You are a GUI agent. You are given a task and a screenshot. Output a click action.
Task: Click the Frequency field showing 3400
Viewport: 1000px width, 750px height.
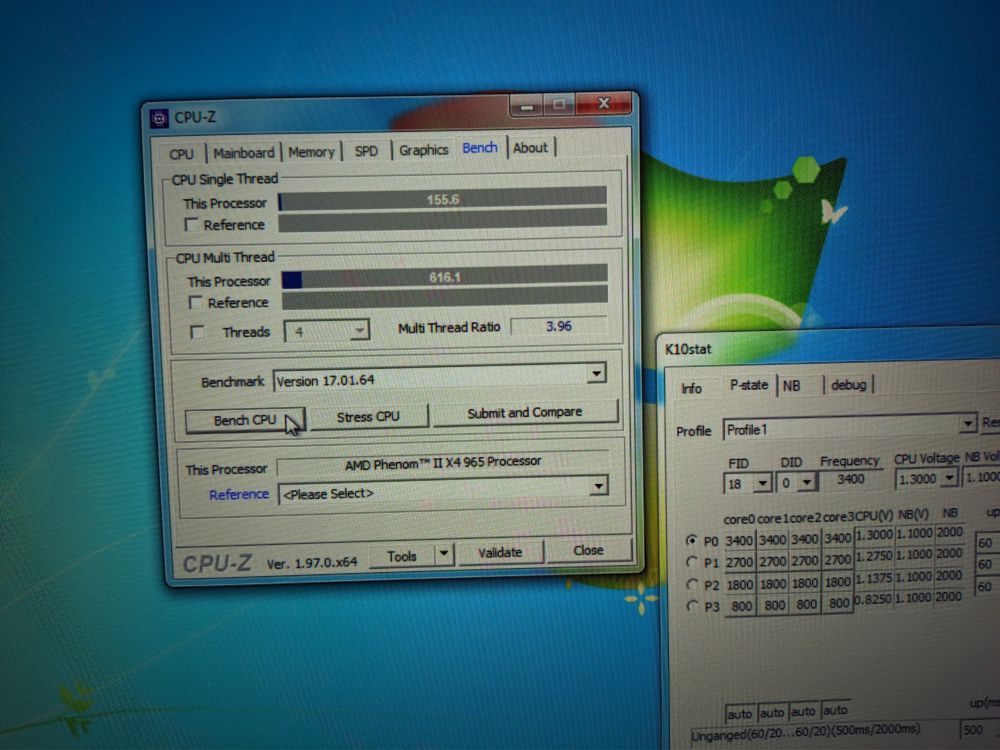(x=851, y=480)
